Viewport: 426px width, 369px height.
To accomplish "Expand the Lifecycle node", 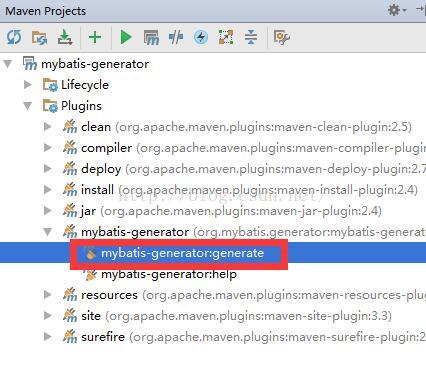I will (28, 85).
